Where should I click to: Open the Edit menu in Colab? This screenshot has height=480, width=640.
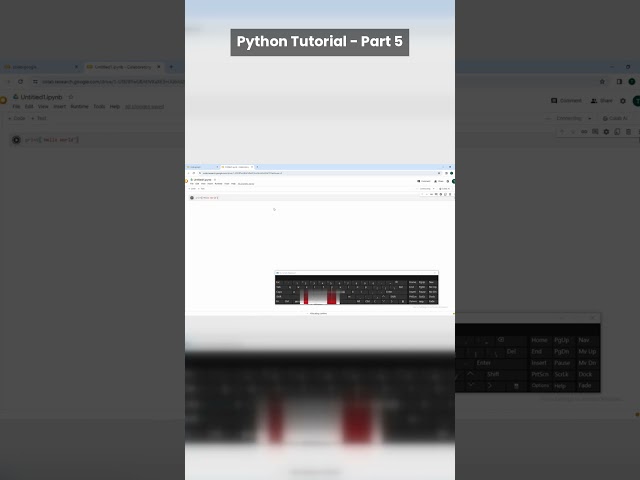pos(29,107)
